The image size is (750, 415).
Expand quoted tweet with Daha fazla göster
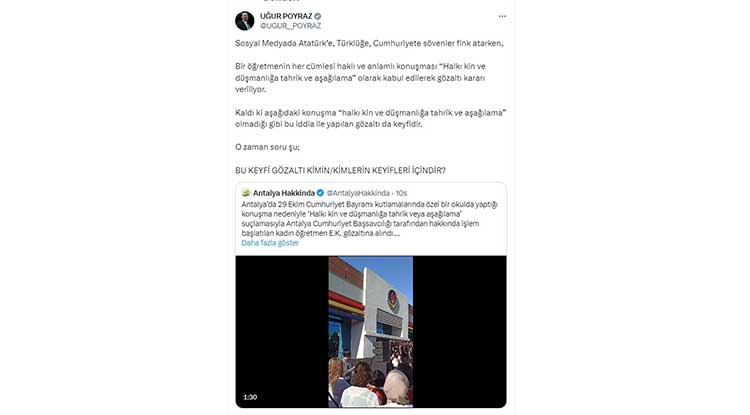click(x=270, y=243)
